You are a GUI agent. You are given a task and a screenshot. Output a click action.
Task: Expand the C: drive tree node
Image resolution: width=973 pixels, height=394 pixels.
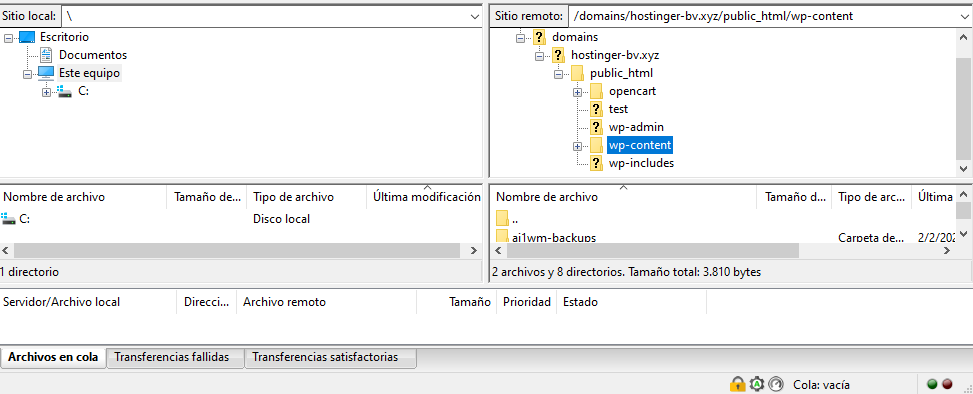[x=46, y=92]
